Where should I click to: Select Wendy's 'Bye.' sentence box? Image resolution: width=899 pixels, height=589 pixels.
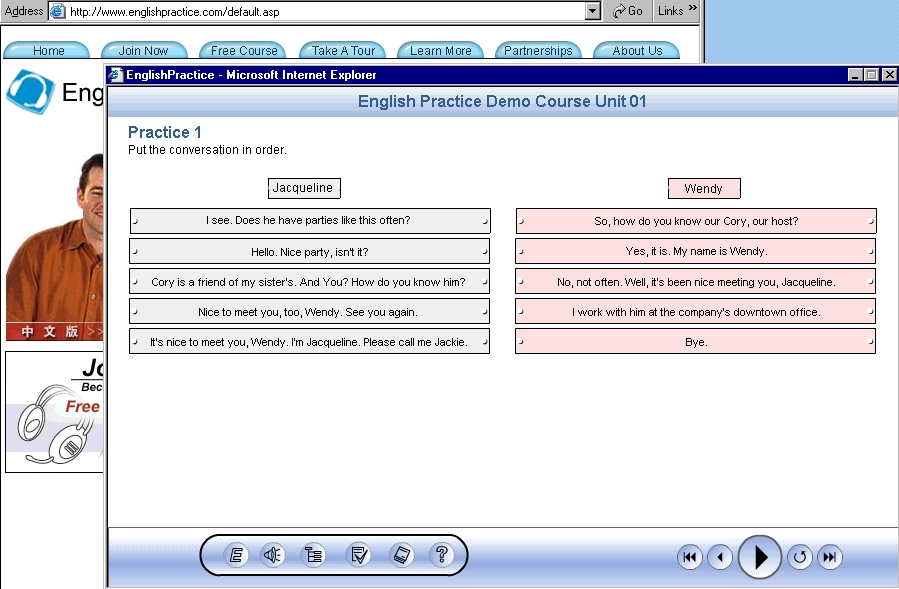696,342
